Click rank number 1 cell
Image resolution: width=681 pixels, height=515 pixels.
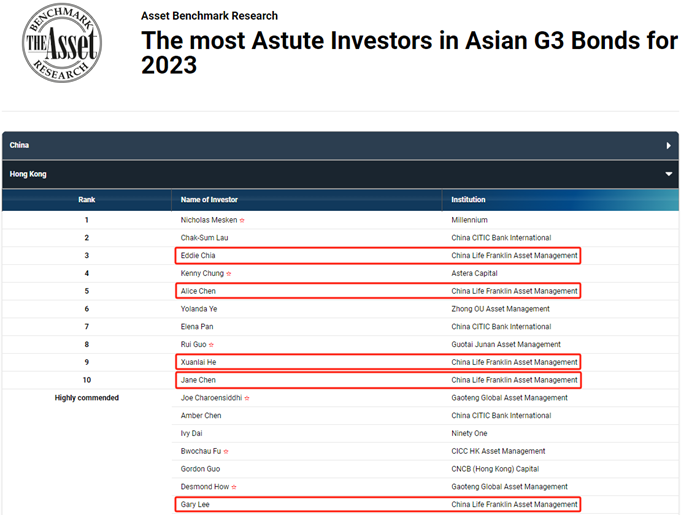tap(86, 220)
